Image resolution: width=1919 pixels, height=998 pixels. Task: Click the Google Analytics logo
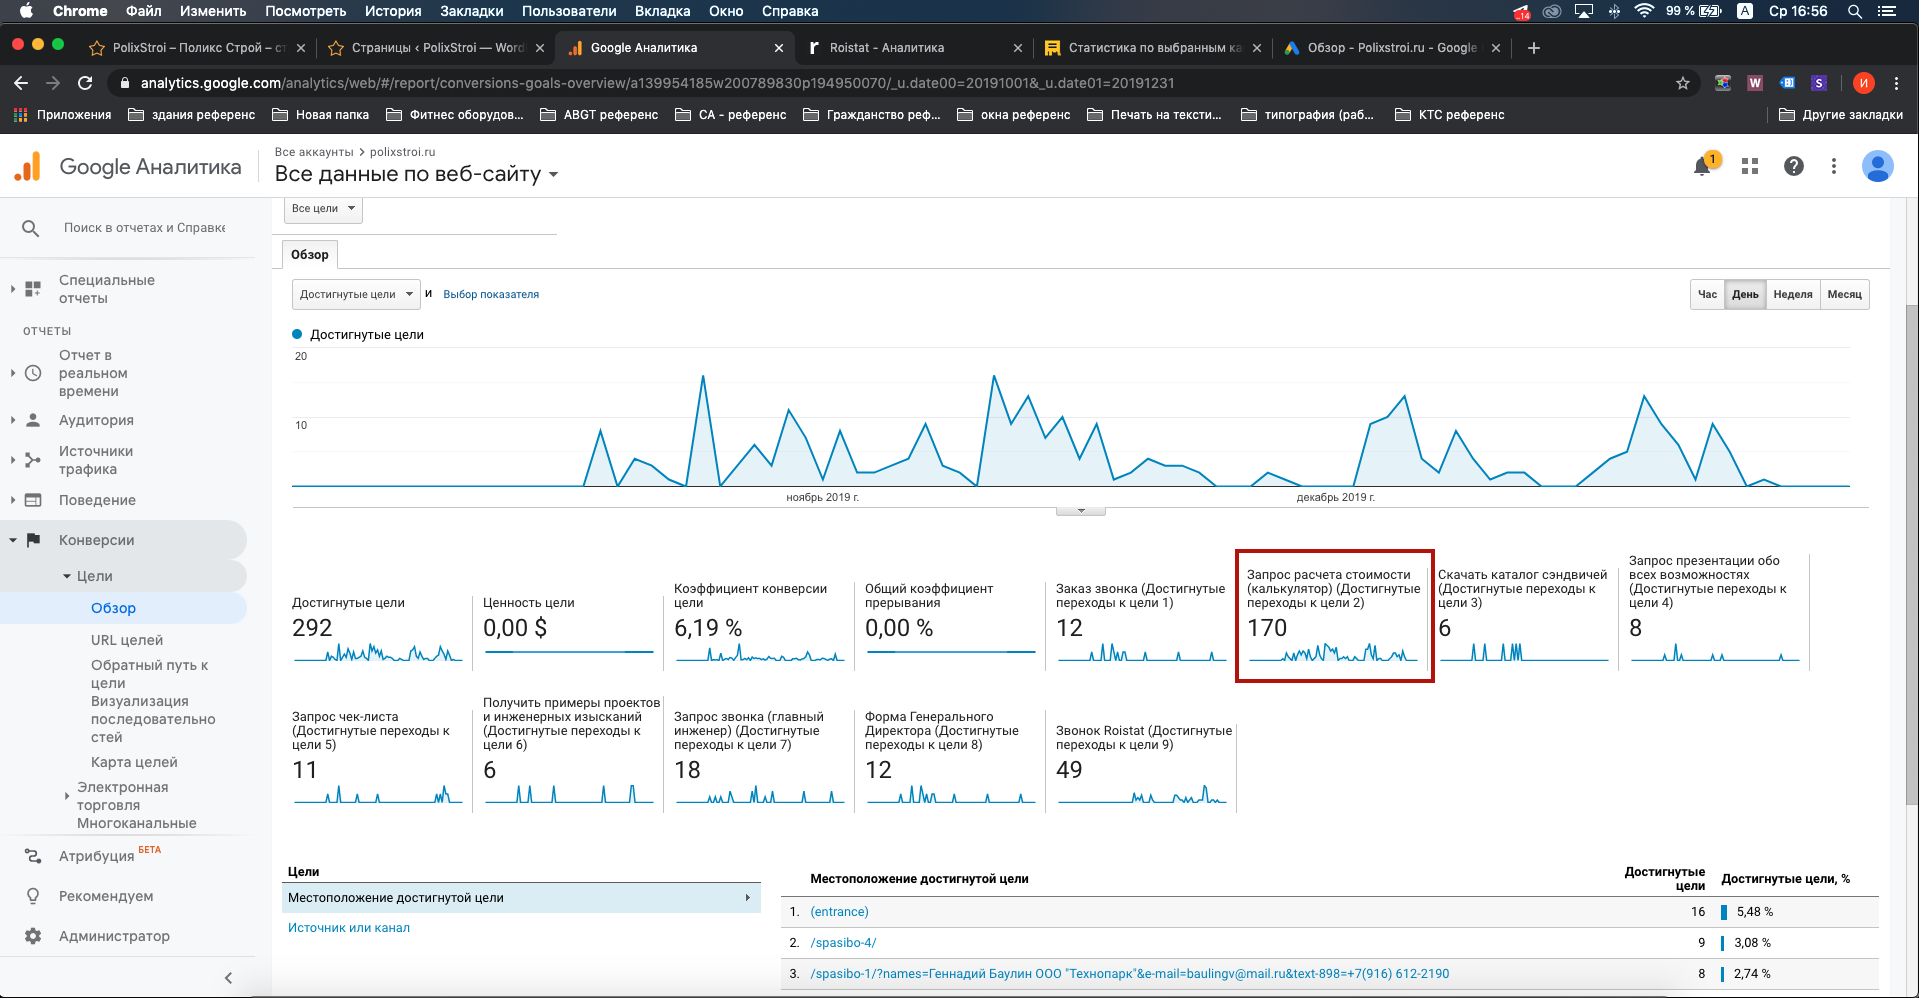[28, 166]
